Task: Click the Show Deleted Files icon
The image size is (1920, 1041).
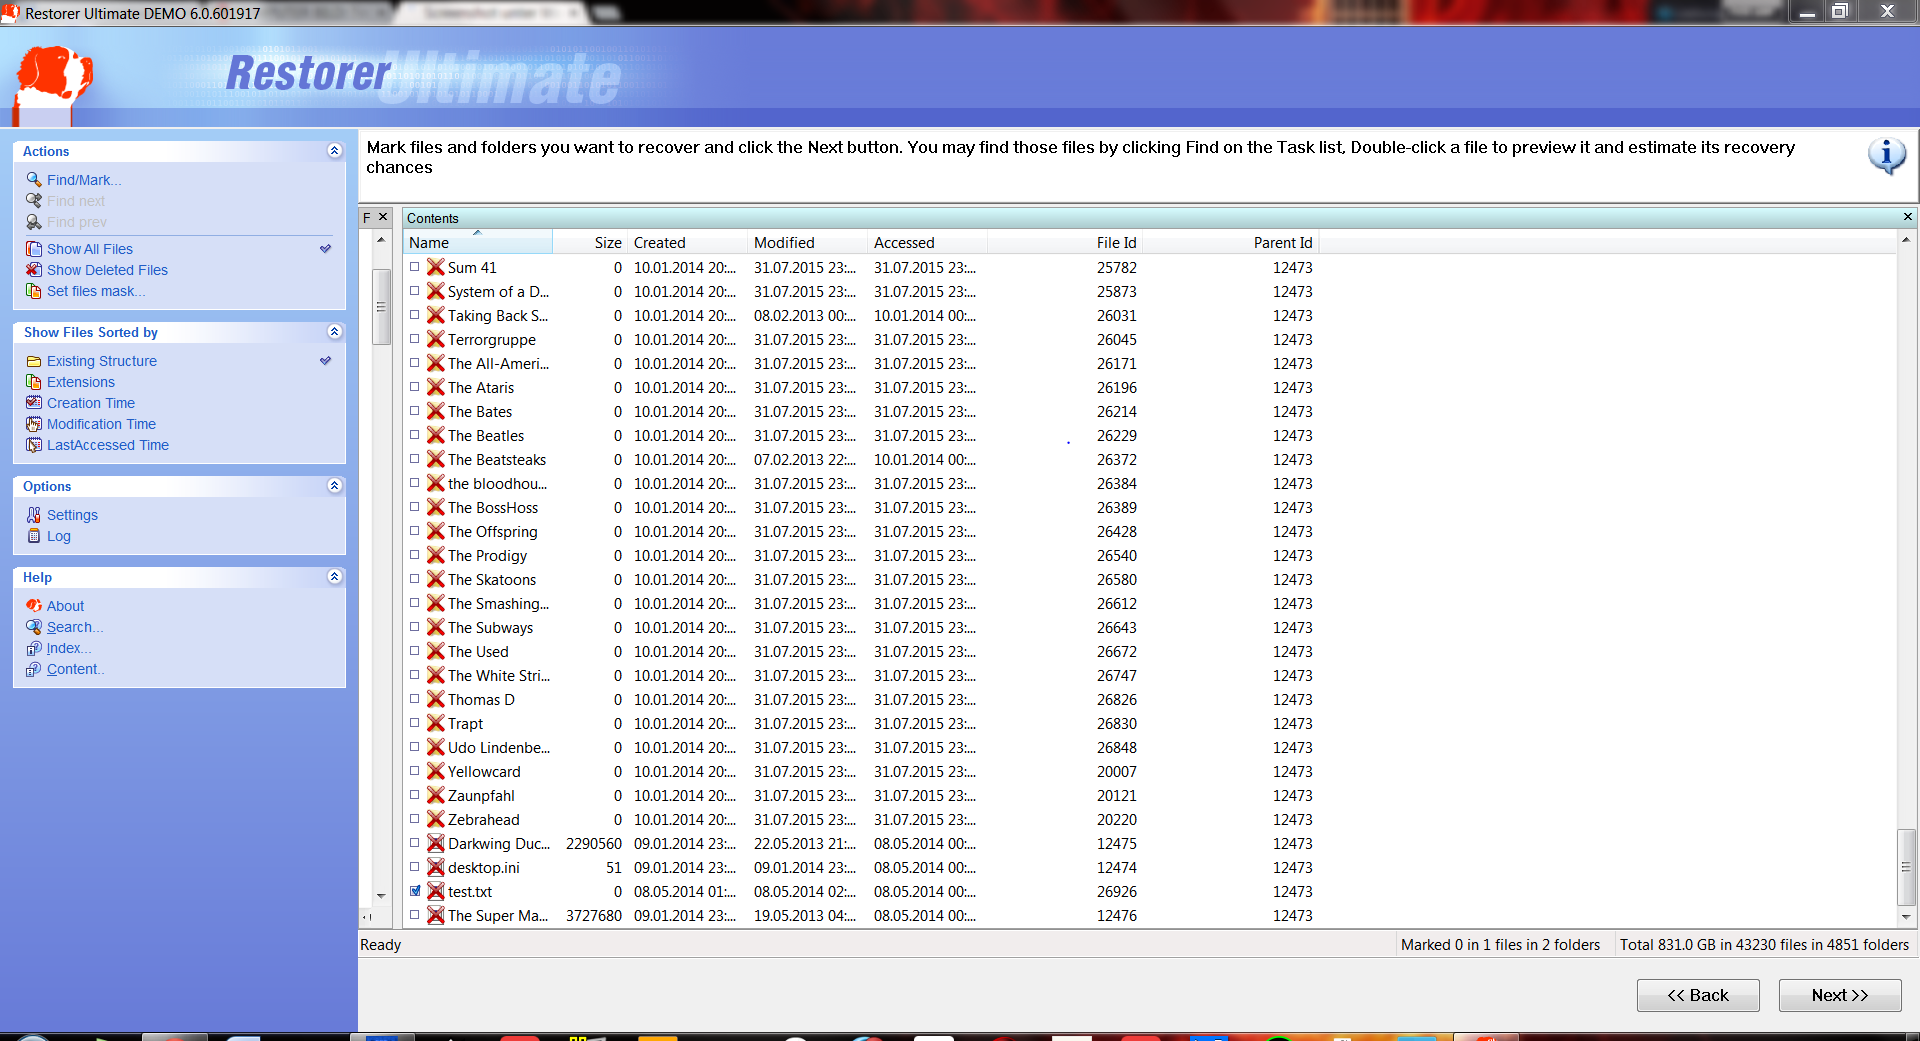Action: [x=34, y=270]
